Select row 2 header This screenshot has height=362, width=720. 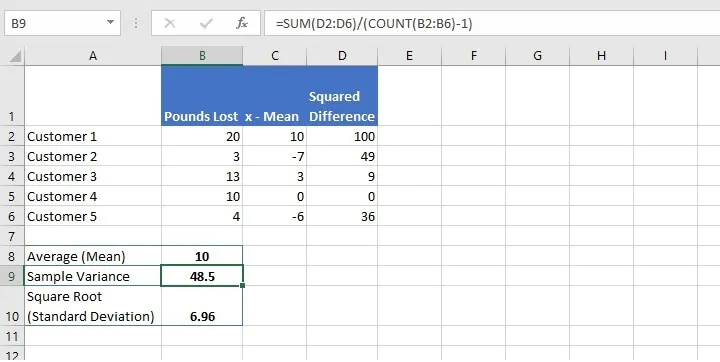click(x=12, y=136)
